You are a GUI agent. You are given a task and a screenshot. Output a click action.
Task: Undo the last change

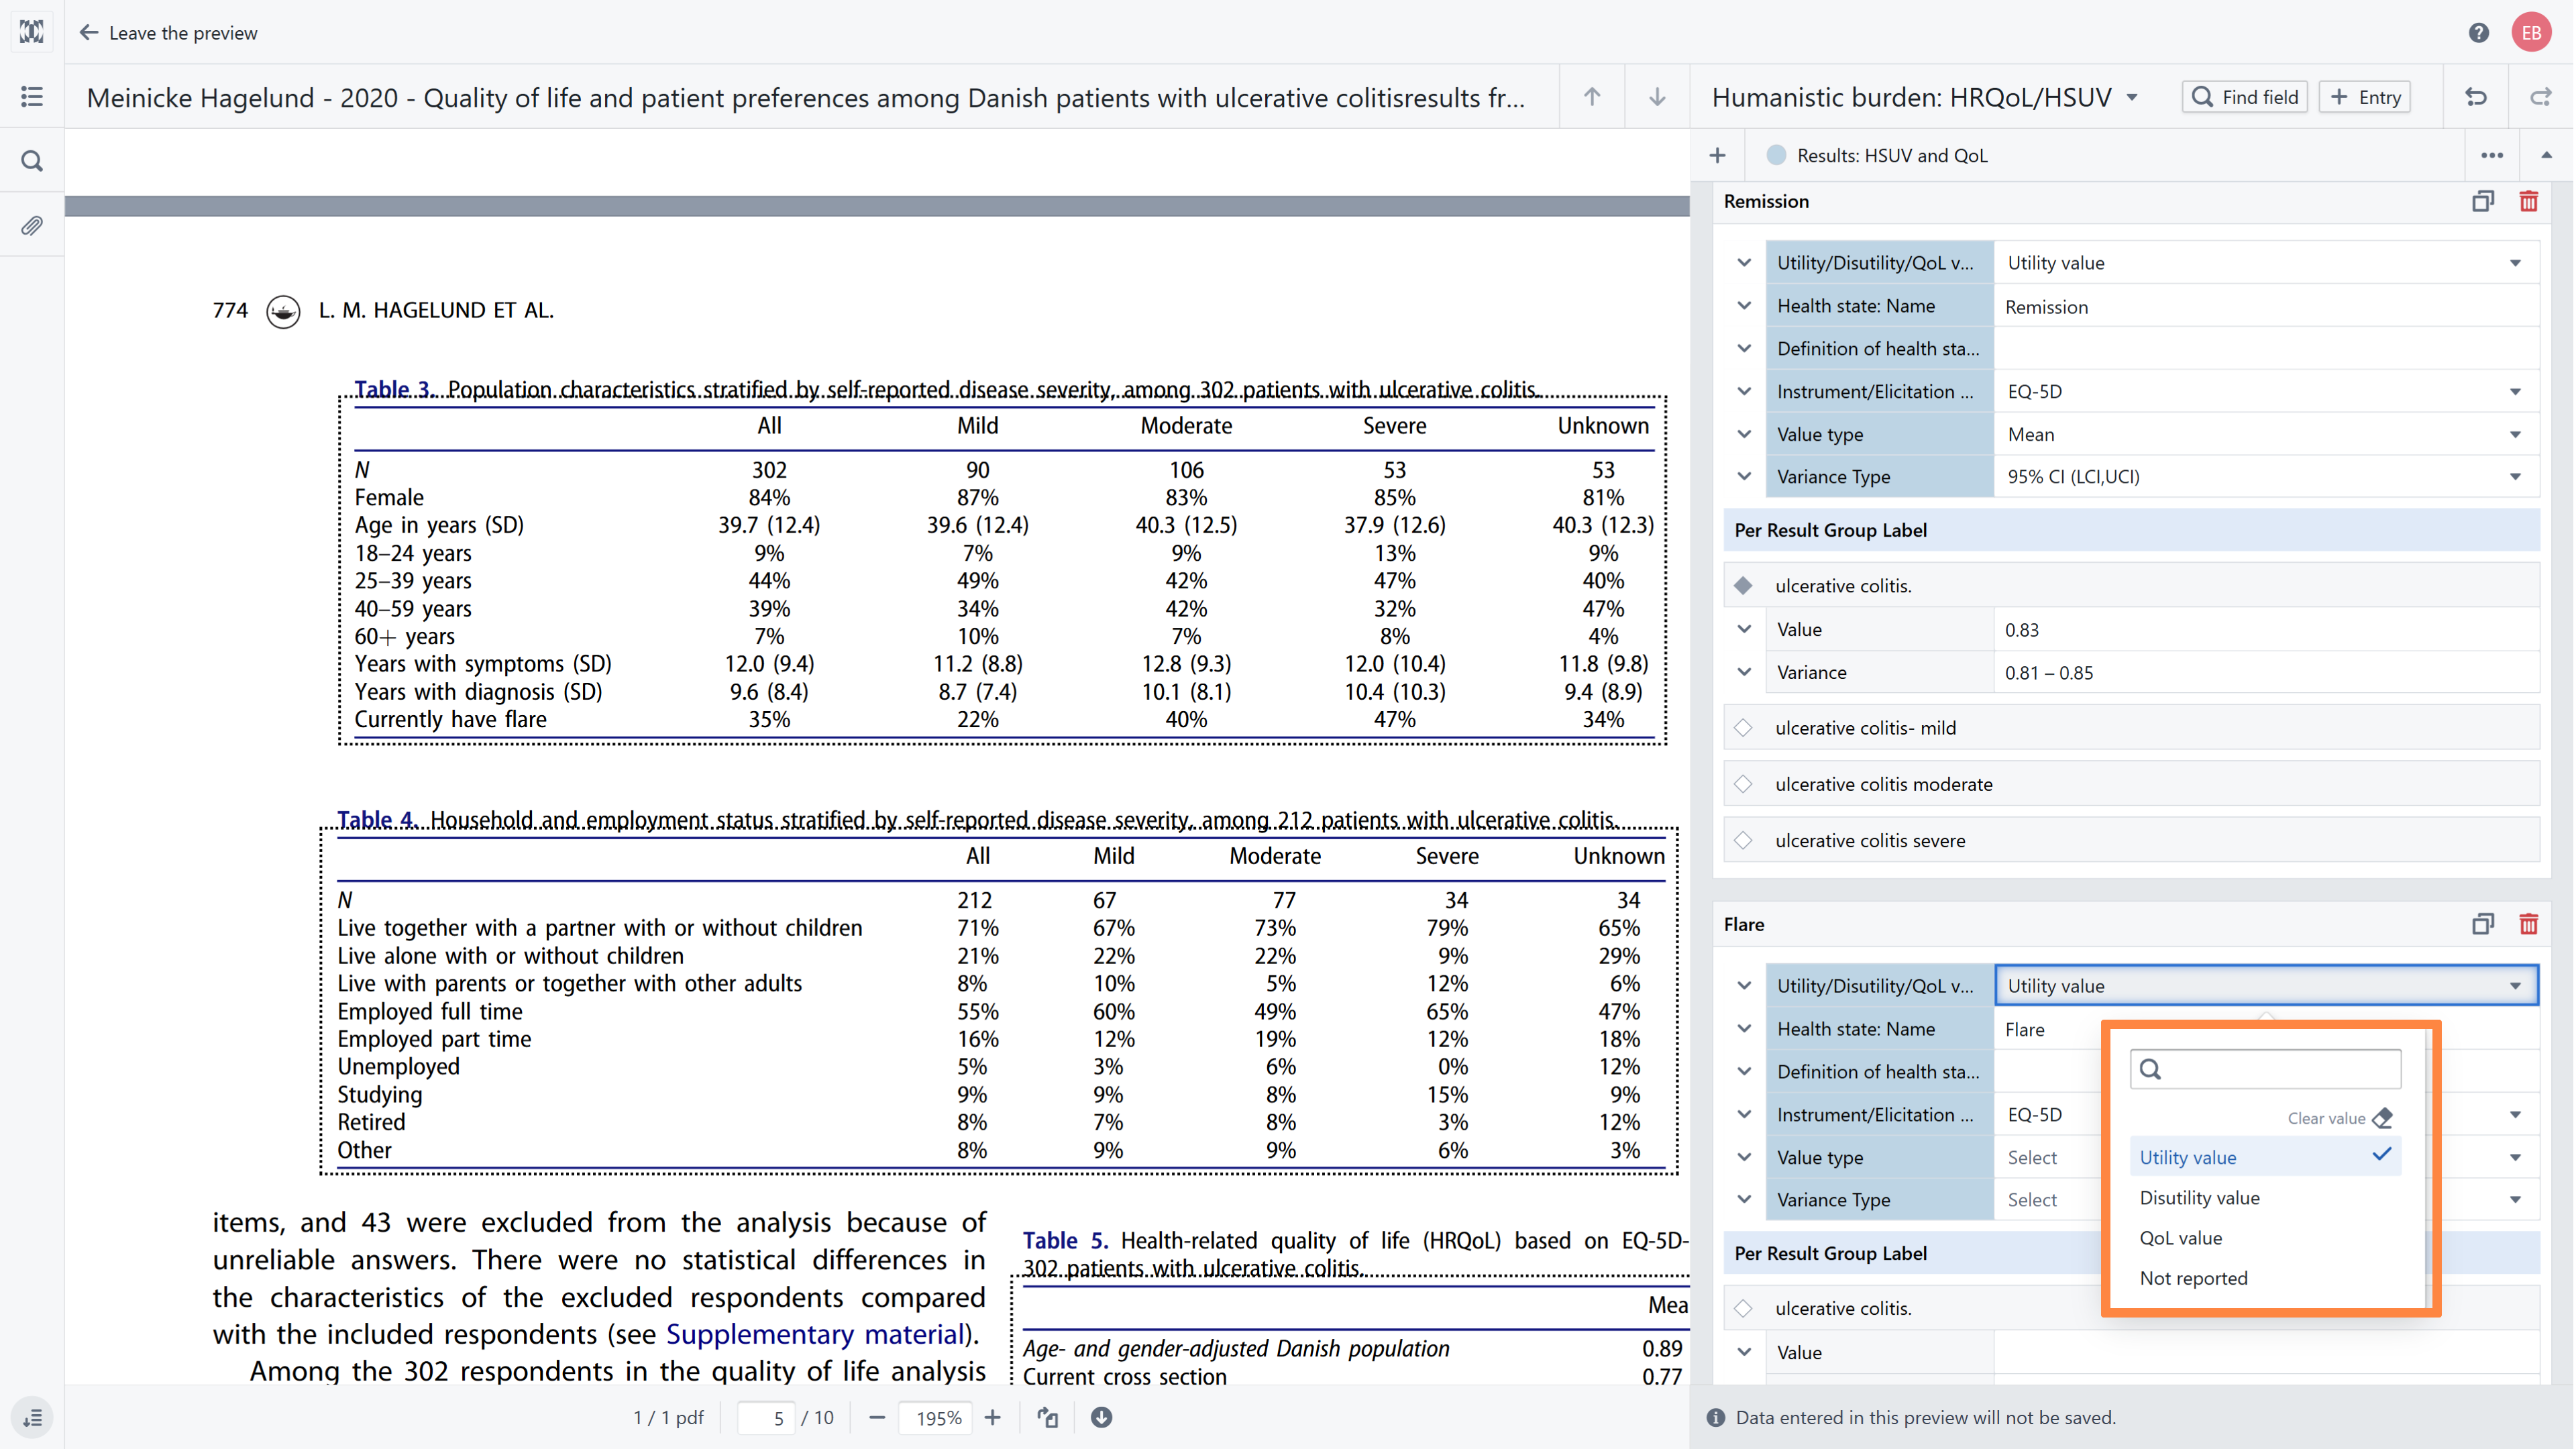coord(2476,97)
